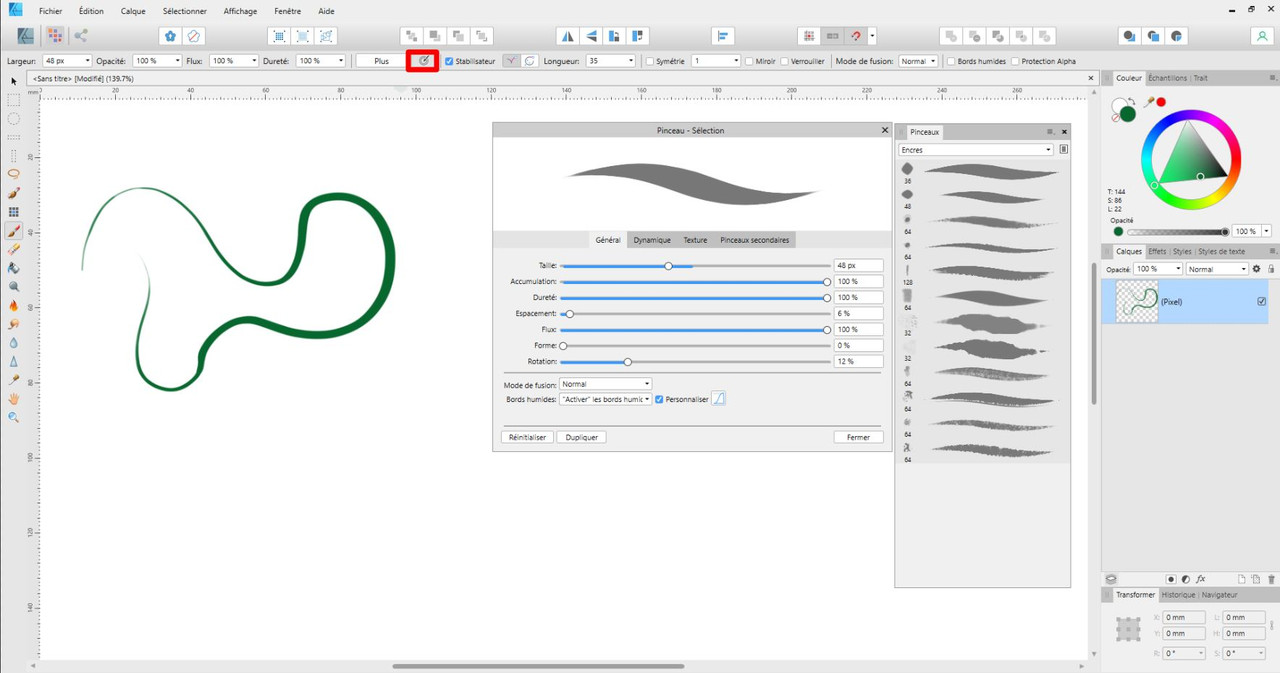Click the Taille slider in brush dialog
This screenshot has width=1280, height=673.
(695, 266)
